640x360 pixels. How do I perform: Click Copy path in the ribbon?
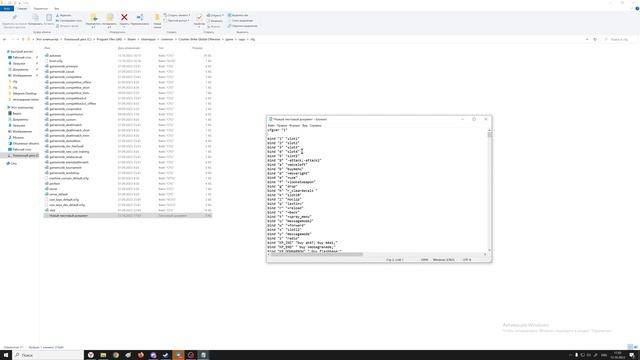pos(69,20)
